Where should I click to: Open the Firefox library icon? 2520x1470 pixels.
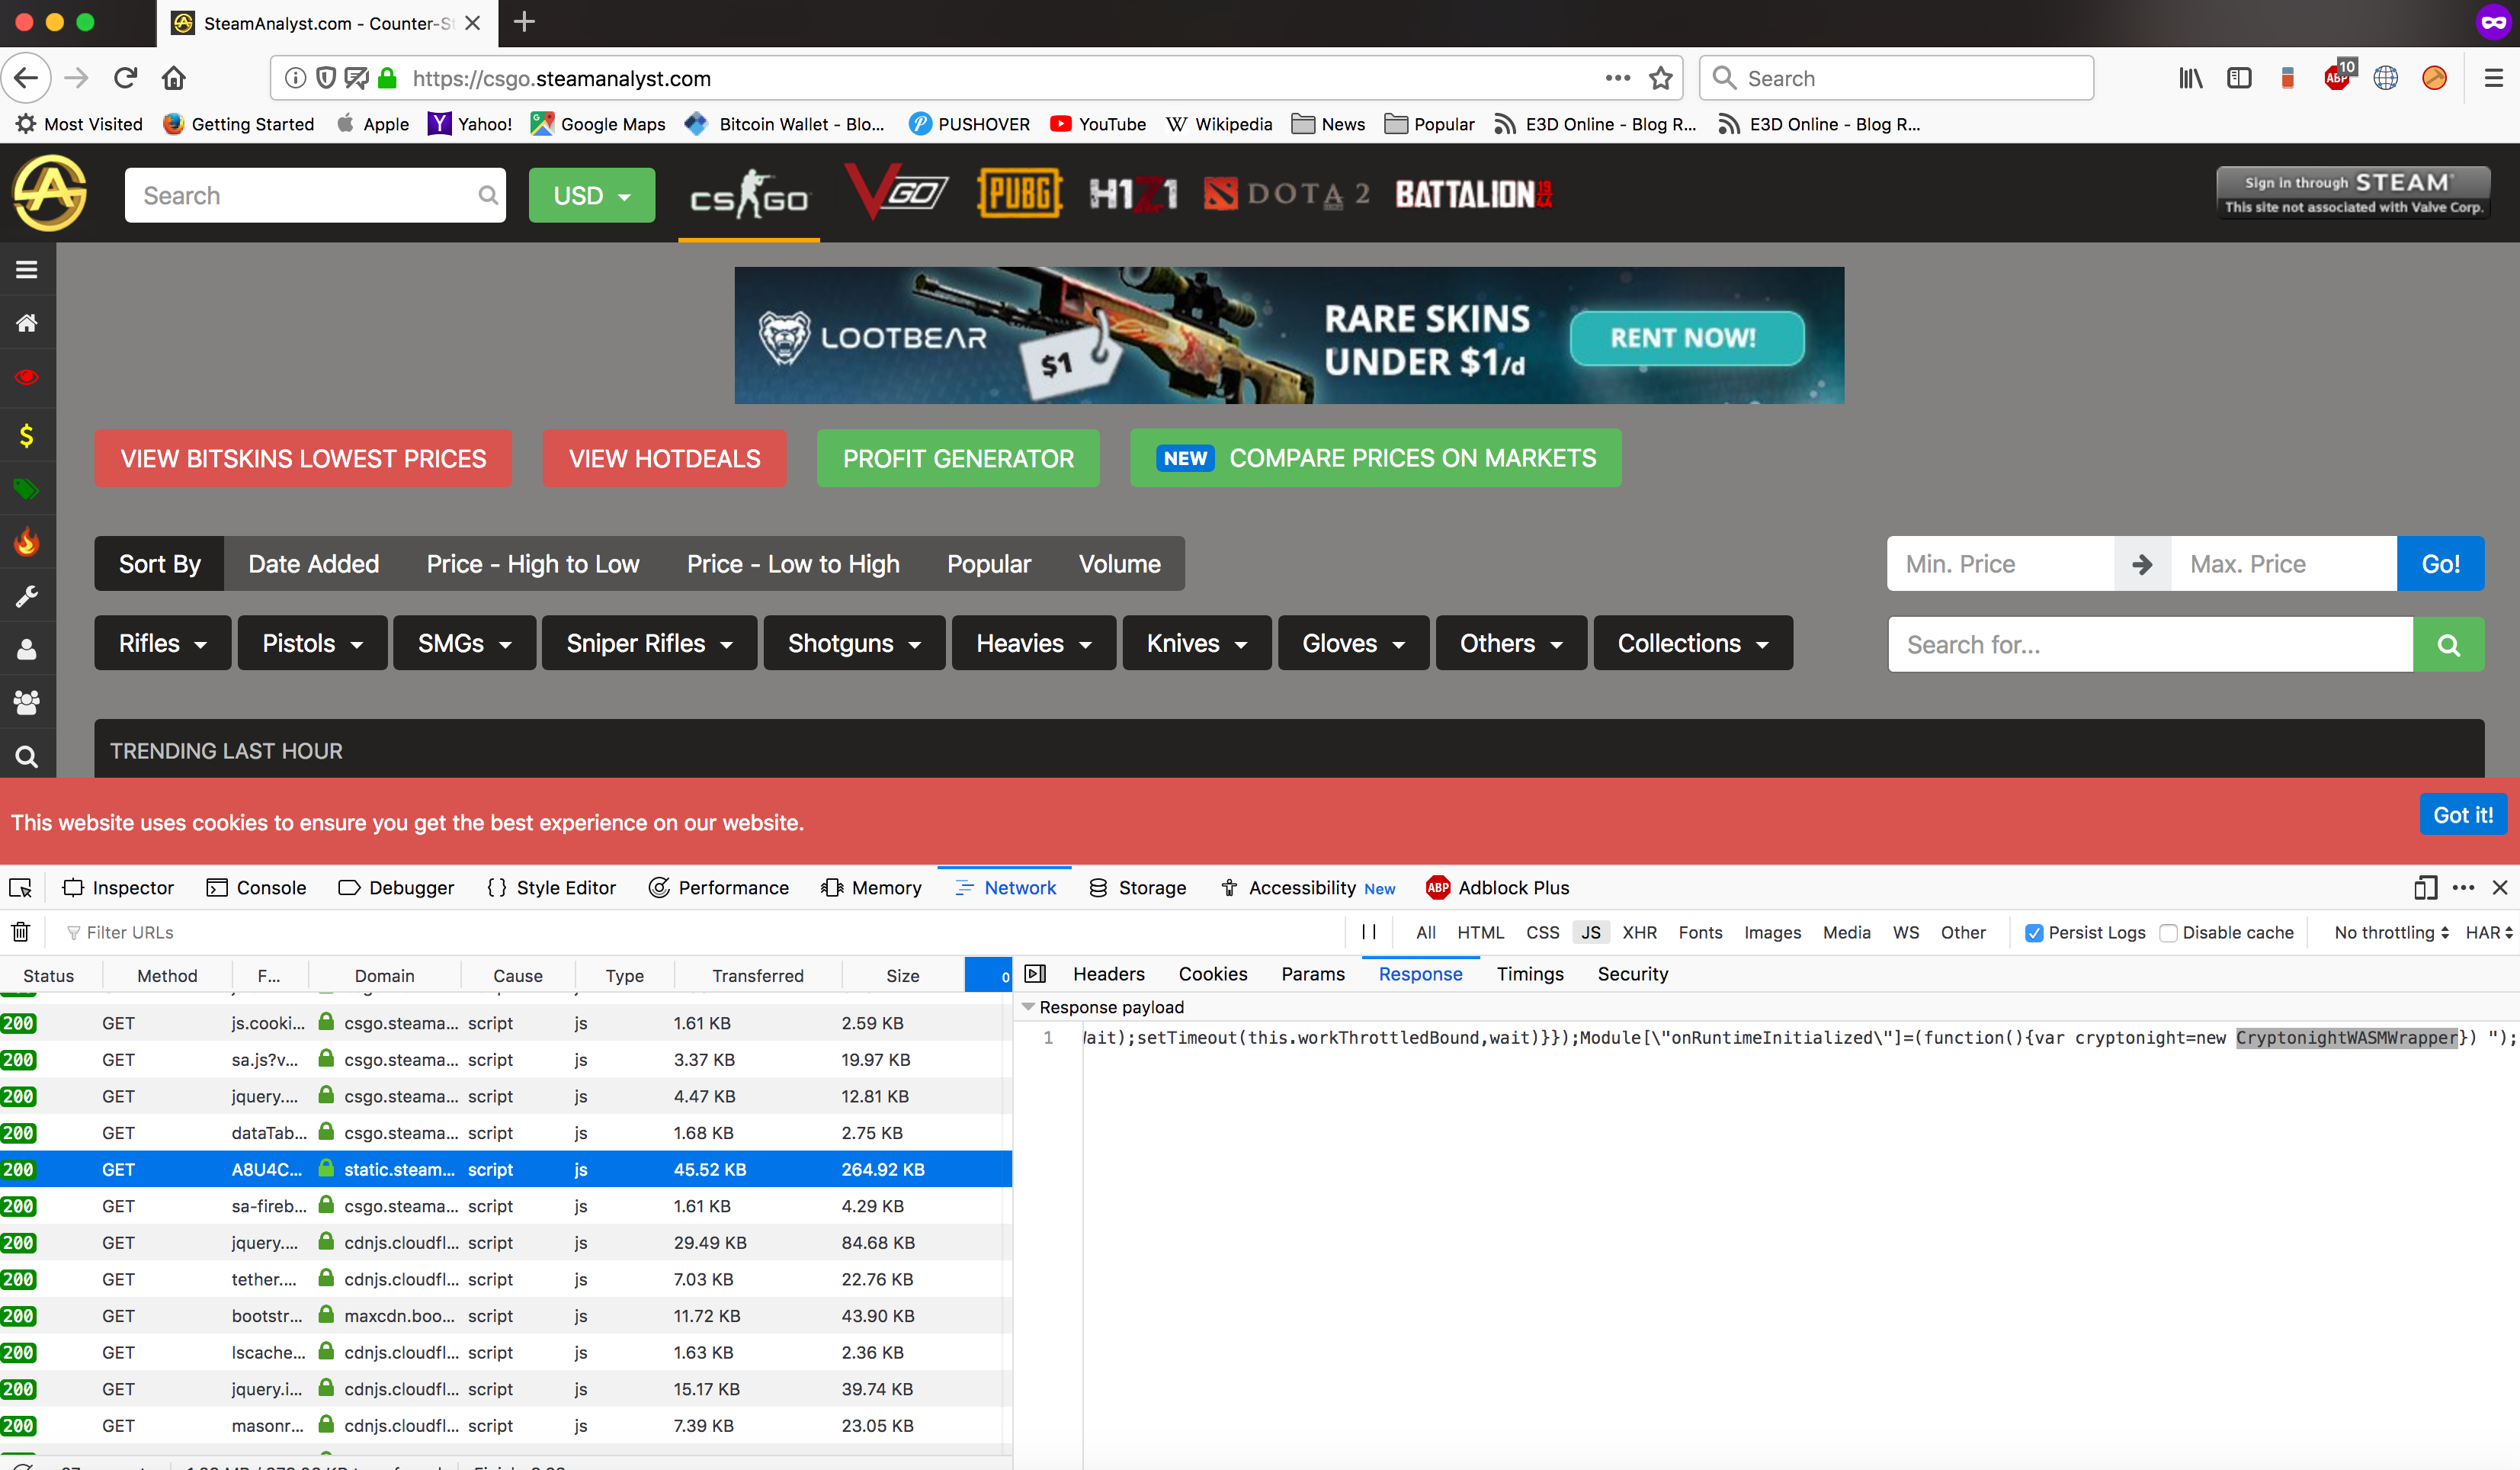click(2190, 78)
